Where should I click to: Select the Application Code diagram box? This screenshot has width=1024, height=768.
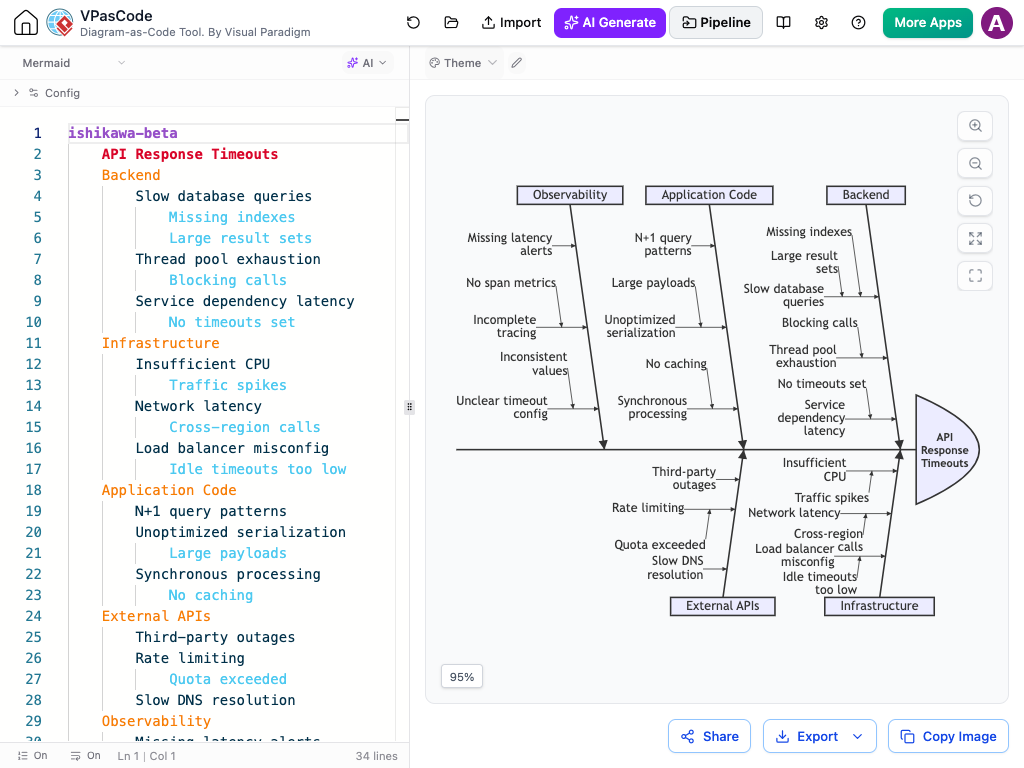tap(709, 195)
